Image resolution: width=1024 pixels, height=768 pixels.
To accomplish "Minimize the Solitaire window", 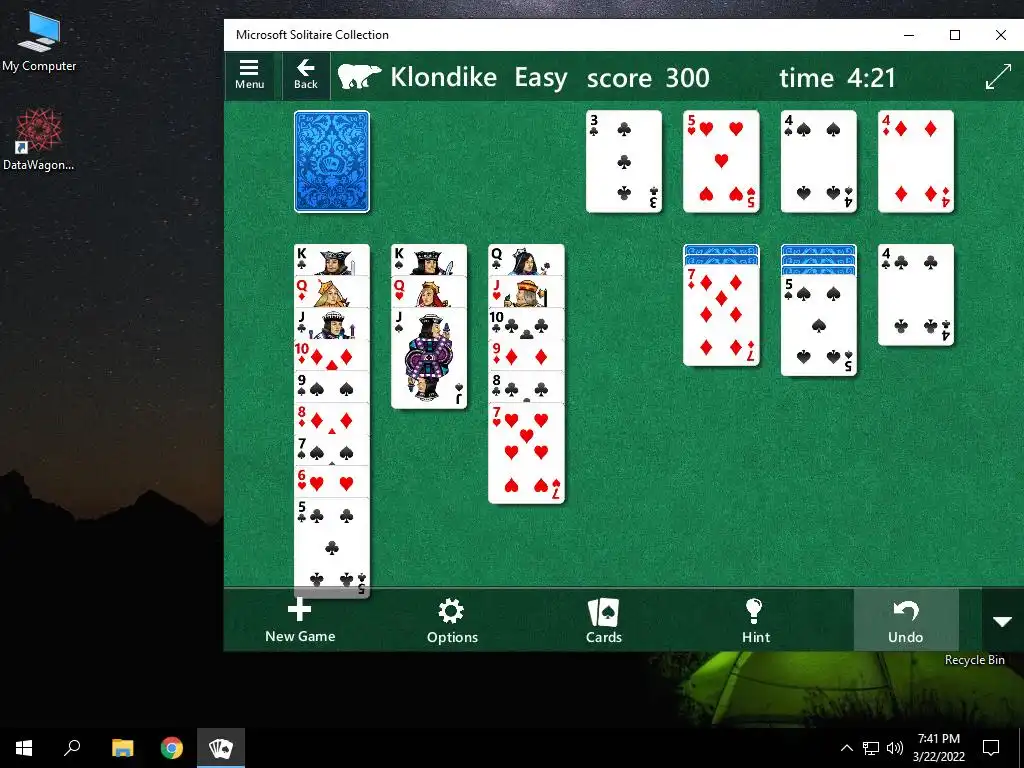I will point(909,35).
